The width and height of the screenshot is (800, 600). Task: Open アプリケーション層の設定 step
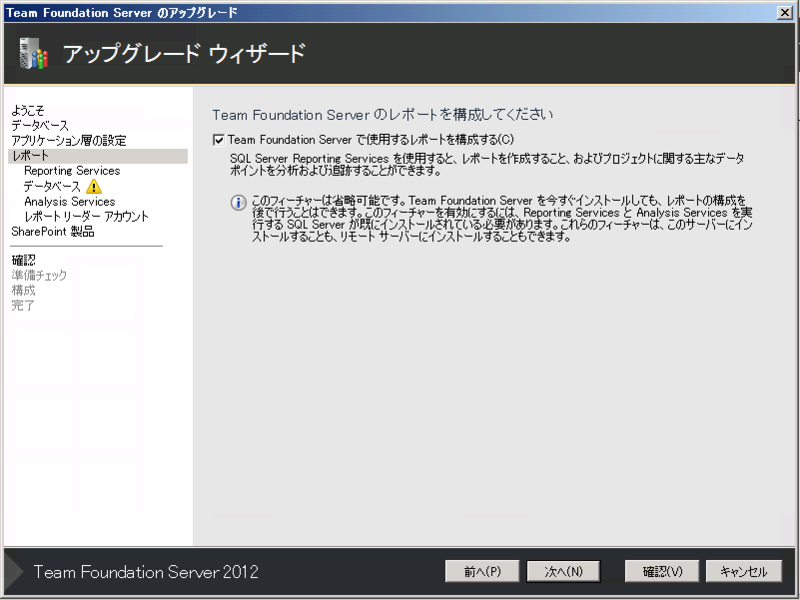(69, 140)
